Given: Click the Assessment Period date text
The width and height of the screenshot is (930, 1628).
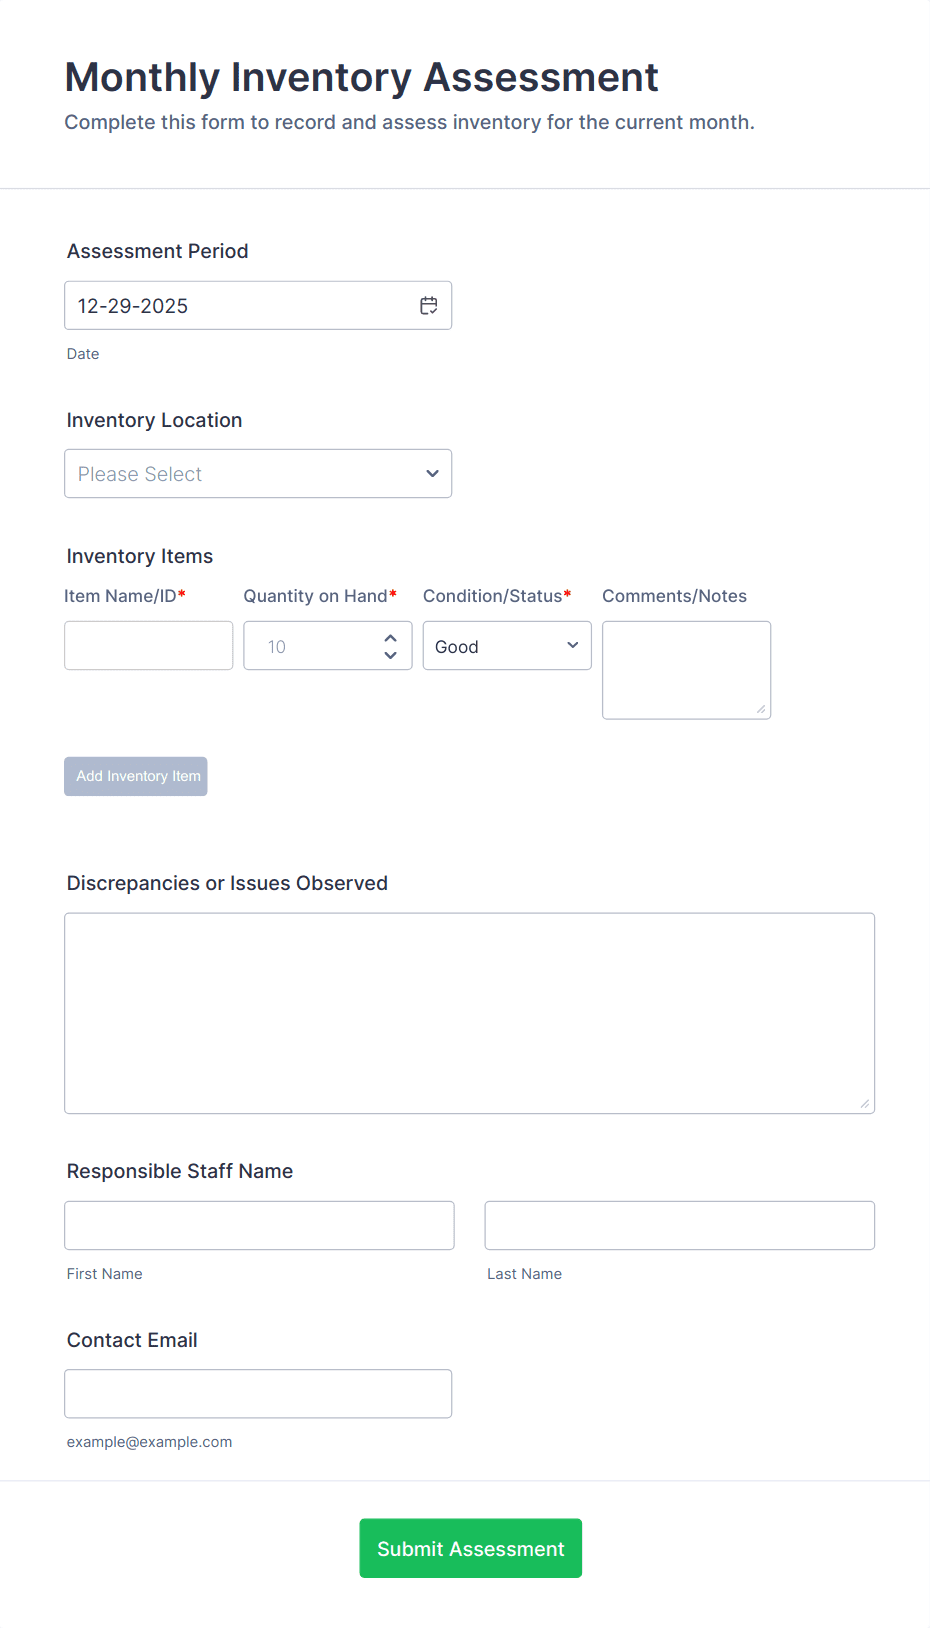Looking at the screenshot, I should coord(133,306).
